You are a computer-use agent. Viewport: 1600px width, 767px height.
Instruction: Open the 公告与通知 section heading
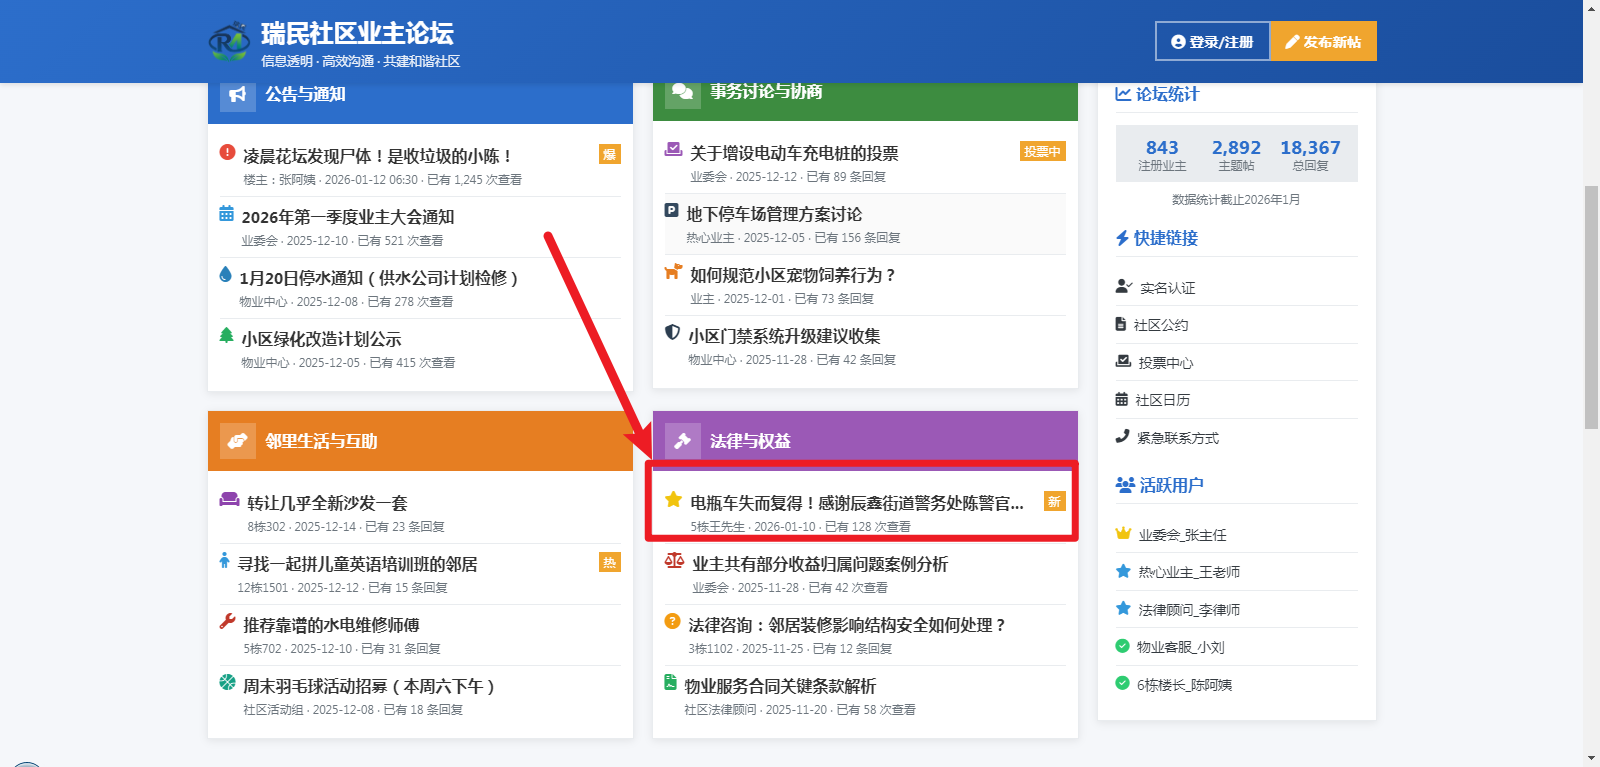tap(305, 94)
